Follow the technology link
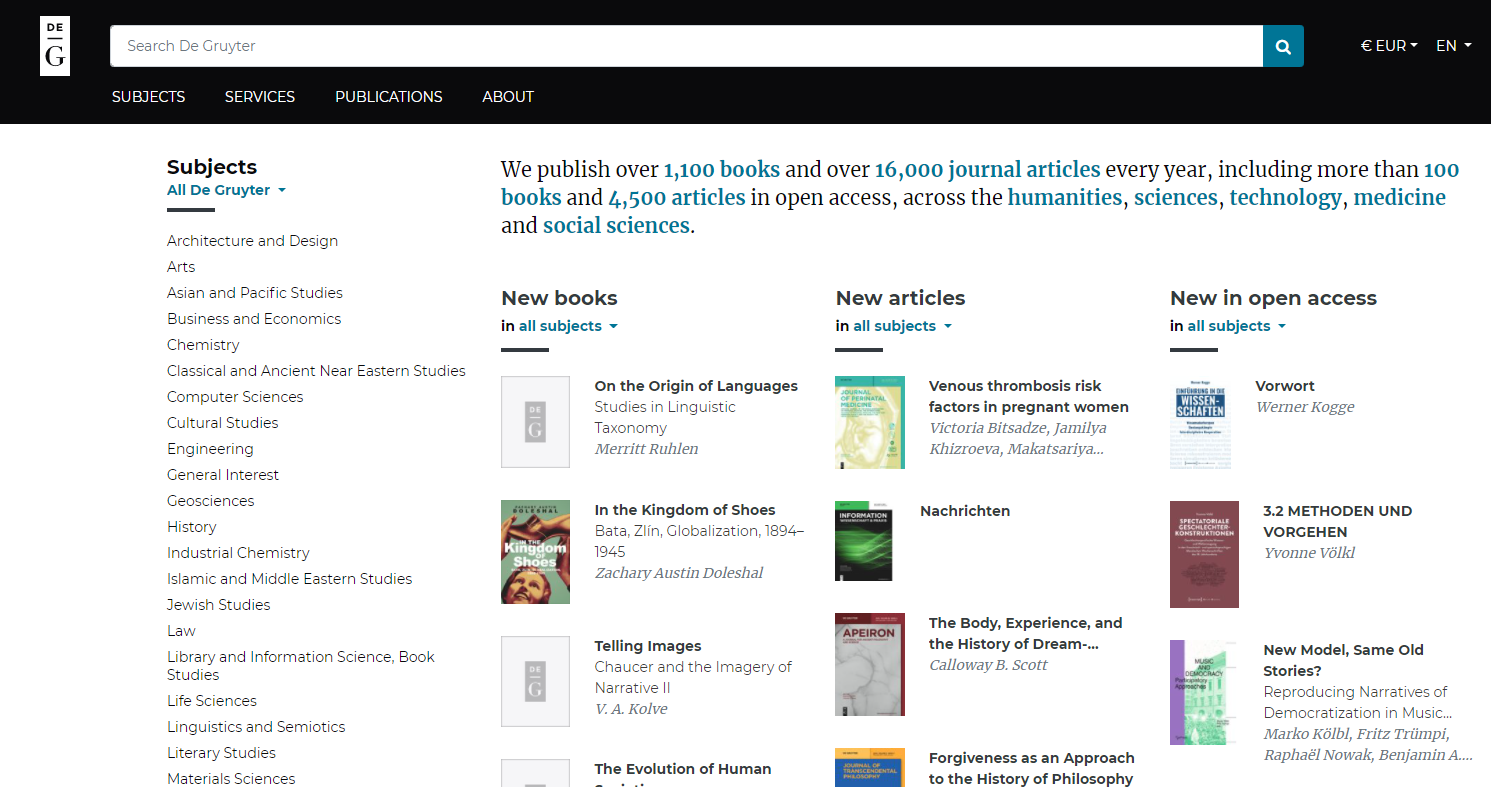Viewport: 1491px width, 787px height. (1285, 198)
